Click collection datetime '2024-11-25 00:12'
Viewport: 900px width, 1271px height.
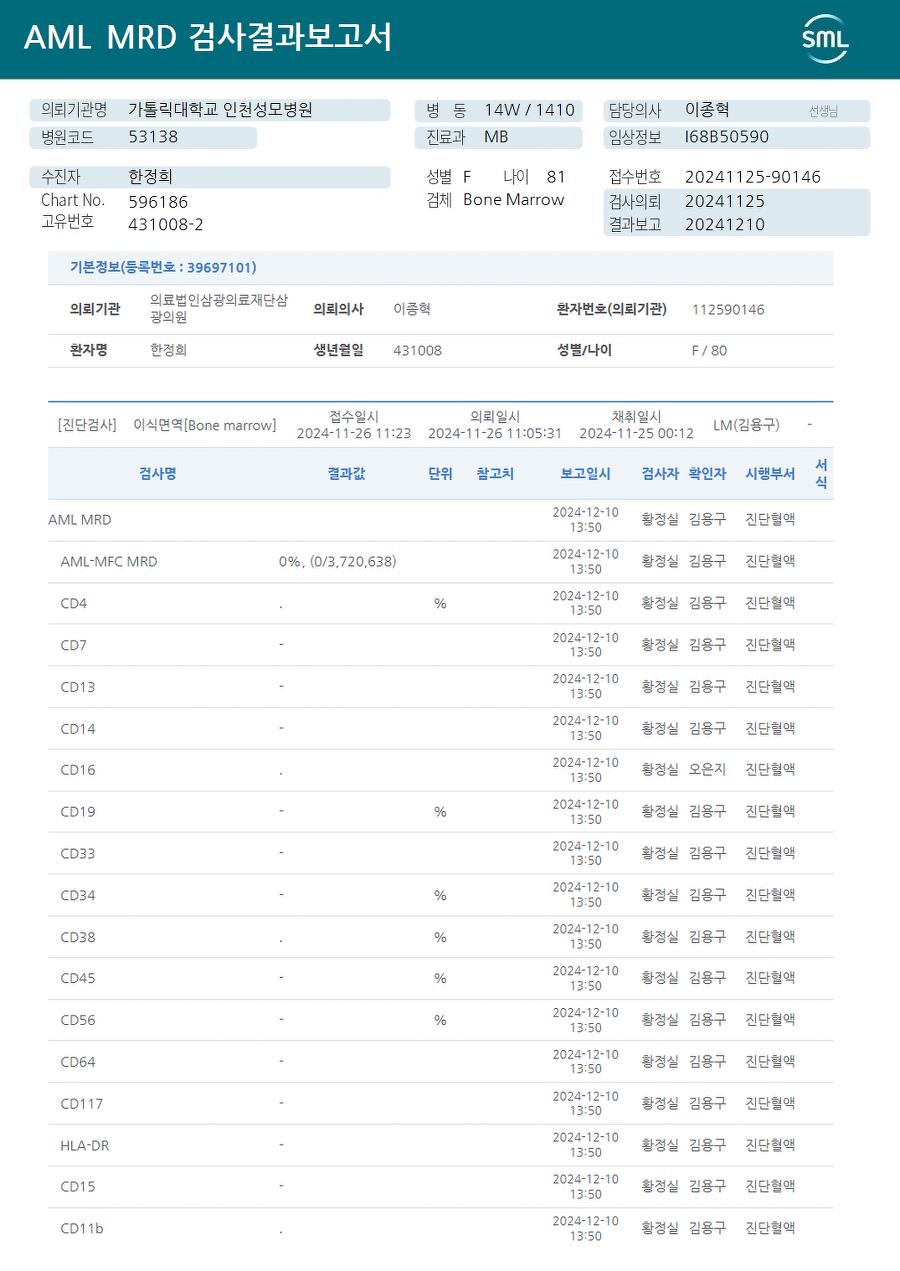coord(637,433)
